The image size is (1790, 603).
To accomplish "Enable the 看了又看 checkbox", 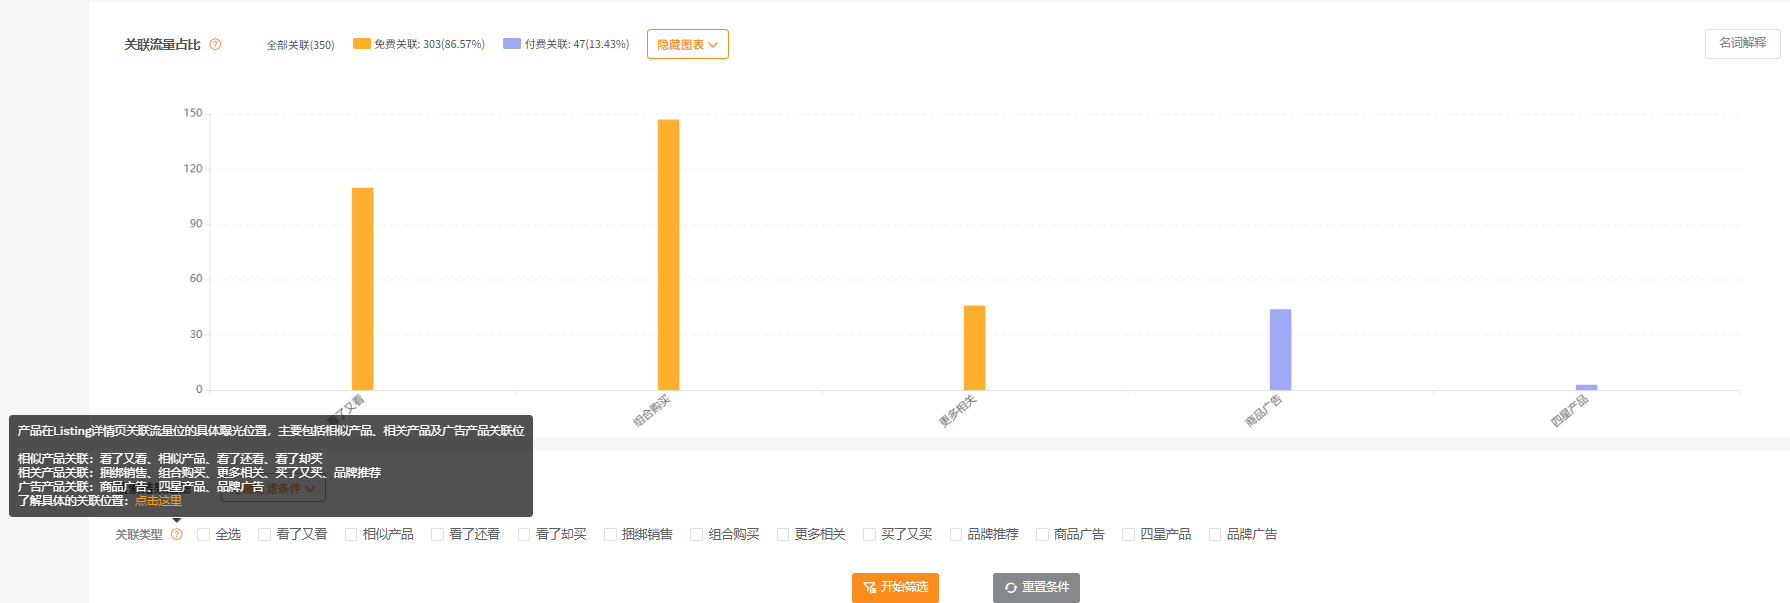I will pyautogui.click(x=265, y=535).
